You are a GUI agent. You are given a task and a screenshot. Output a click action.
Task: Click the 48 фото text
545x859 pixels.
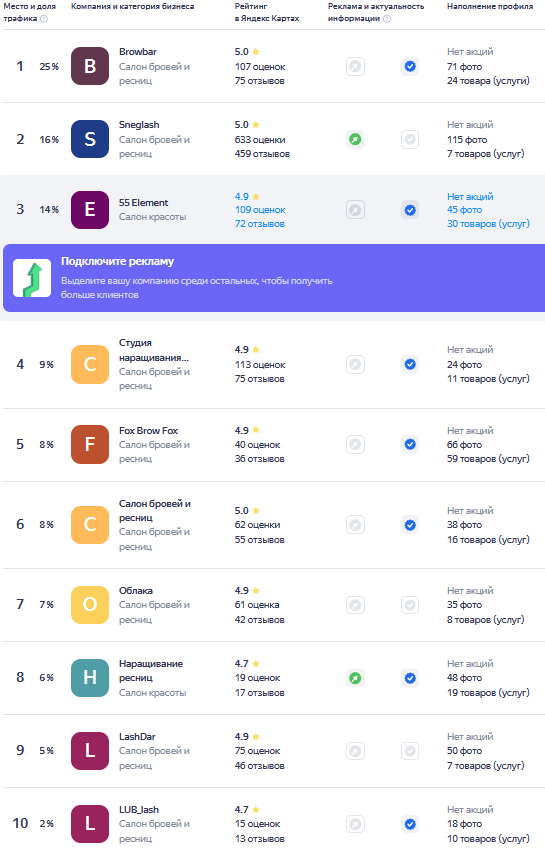464,678
